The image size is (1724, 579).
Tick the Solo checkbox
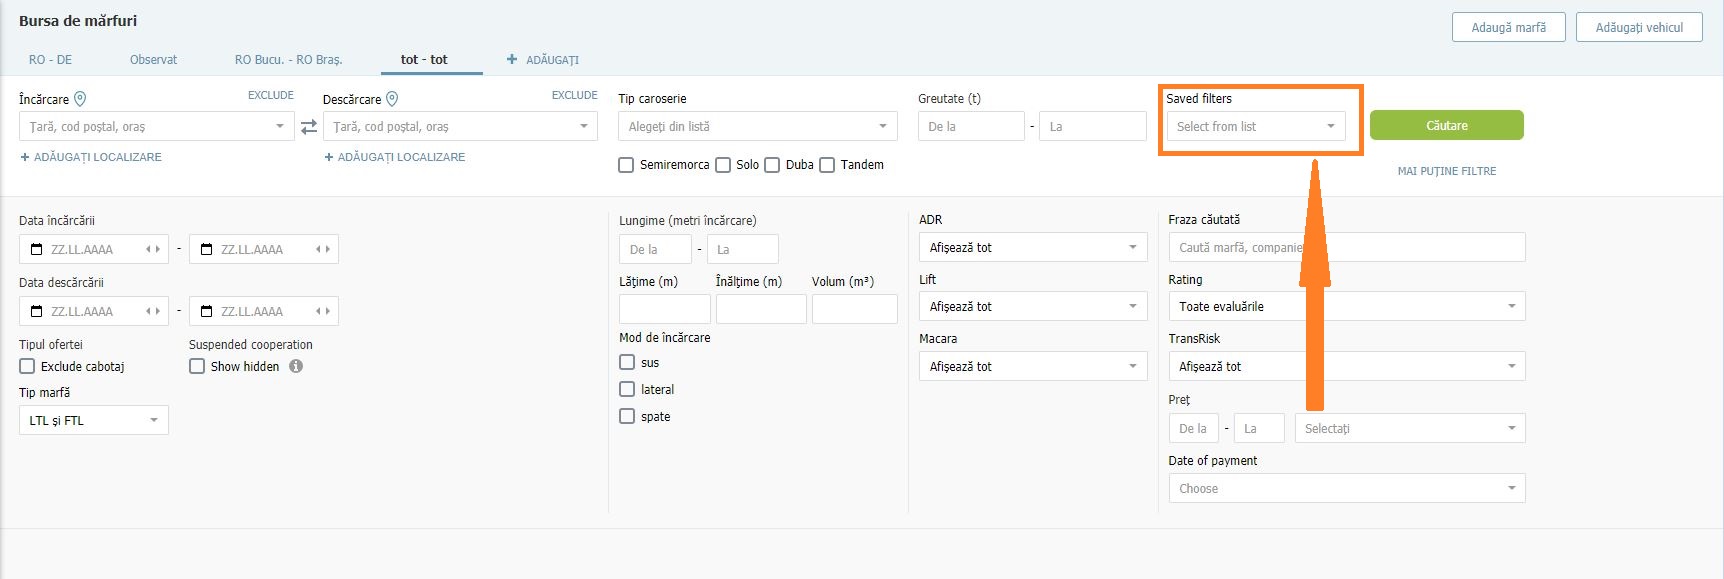(x=723, y=165)
